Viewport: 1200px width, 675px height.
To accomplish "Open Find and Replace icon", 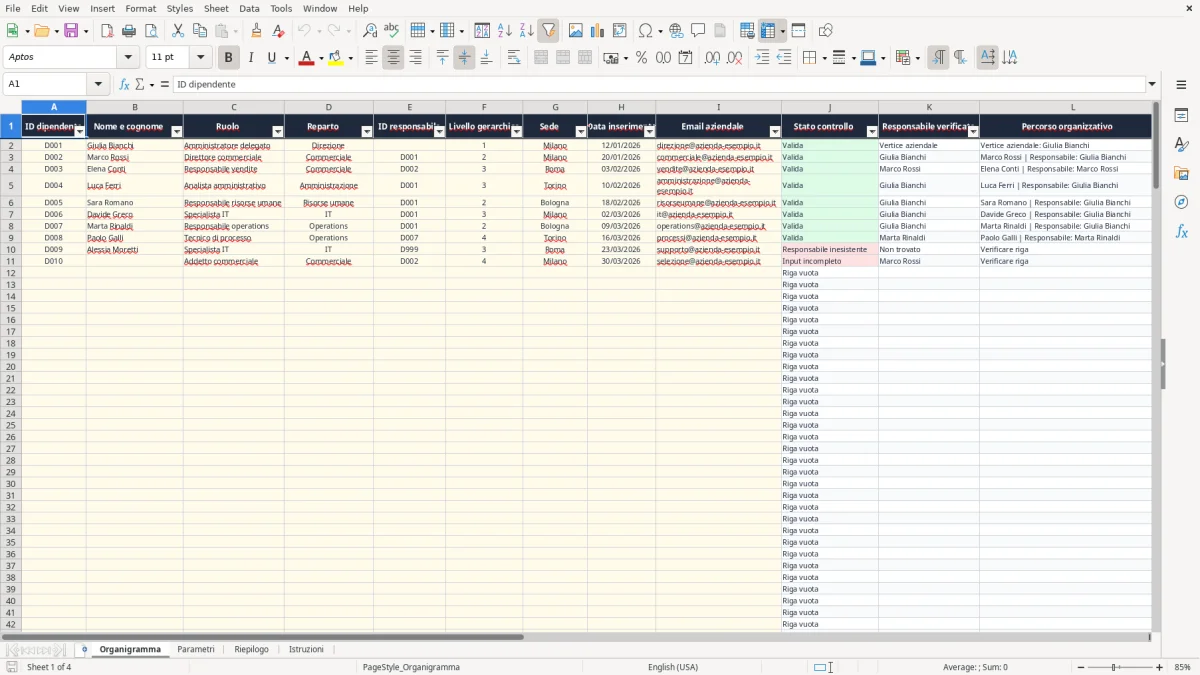I will point(370,31).
